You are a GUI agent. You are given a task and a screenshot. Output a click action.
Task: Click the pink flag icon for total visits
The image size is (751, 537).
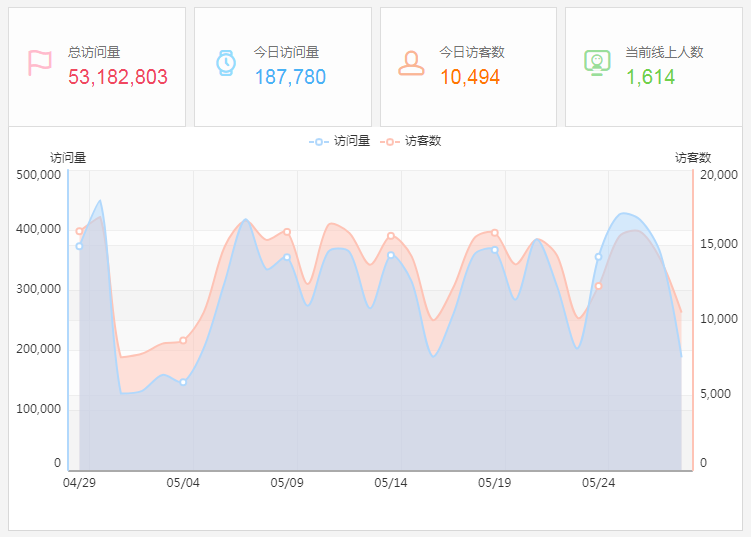click(40, 63)
